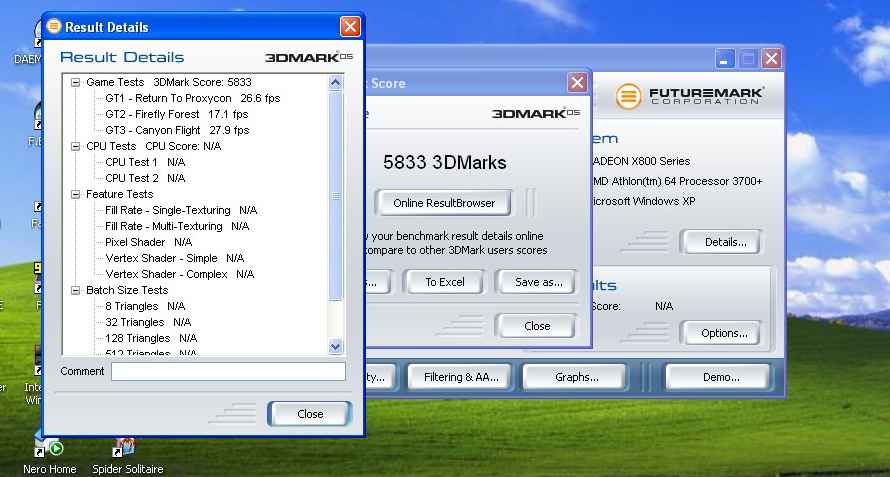Select Pixel Shader row
Screen dimensions: 890x477
149,242
